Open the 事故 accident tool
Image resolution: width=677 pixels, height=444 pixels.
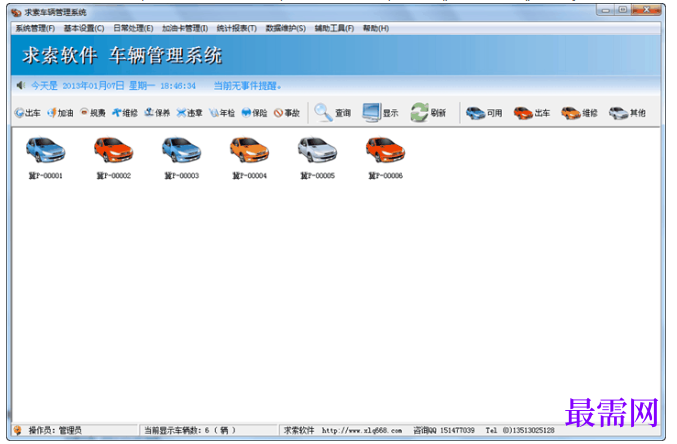coord(287,113)
